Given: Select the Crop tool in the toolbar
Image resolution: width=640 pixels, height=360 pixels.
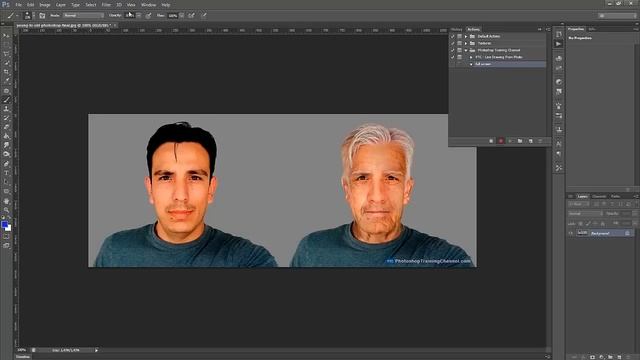Looking at the screenshot, I should click(x=7, y=72).
